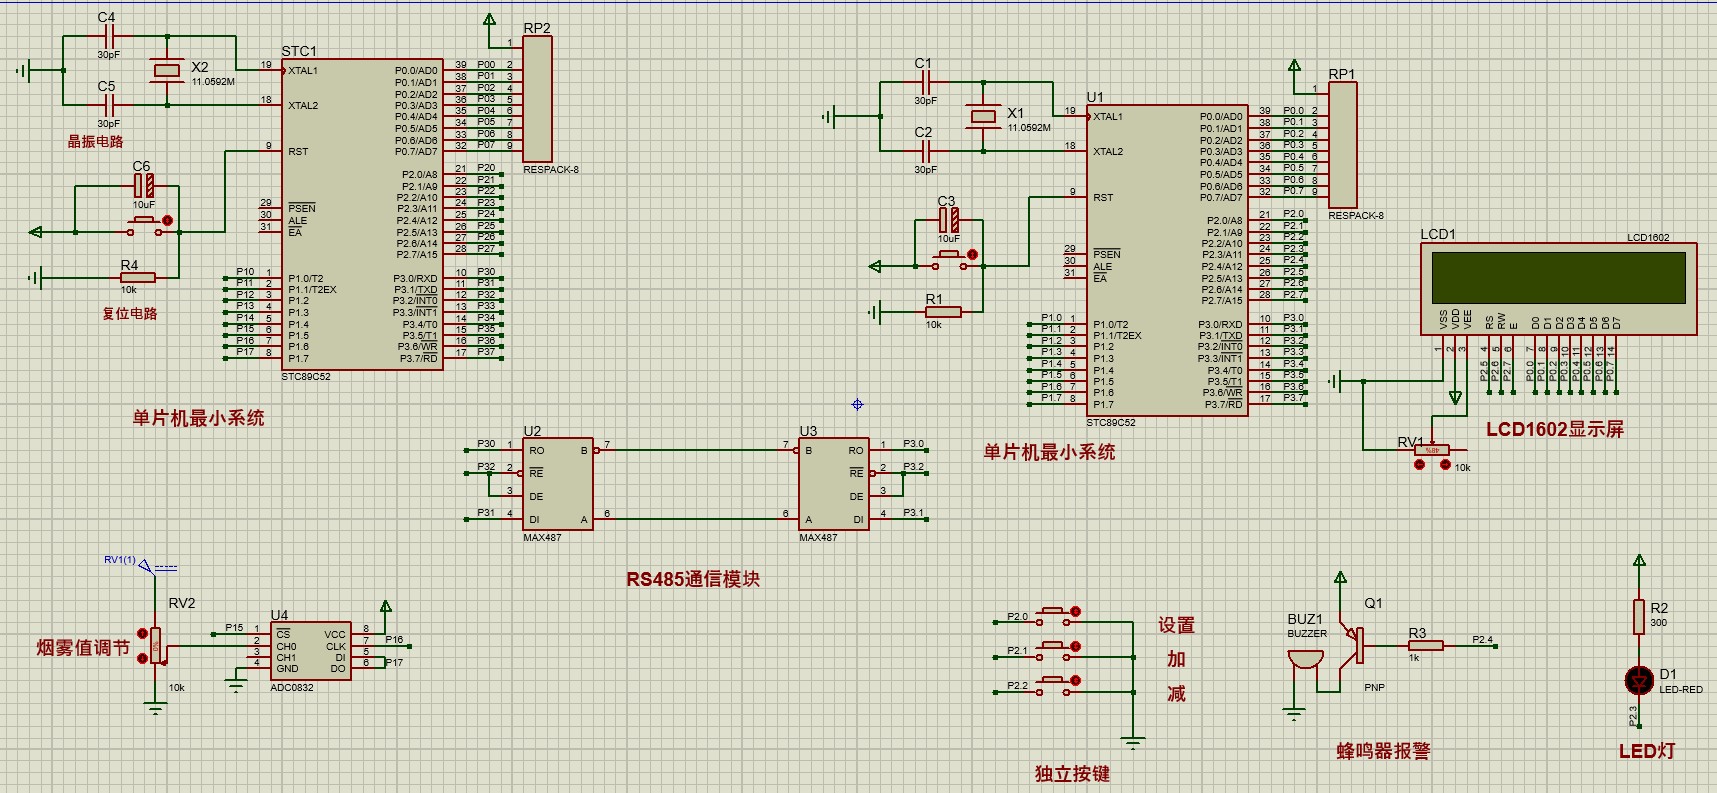The width and height of the screenshot is (1717, 793).
Task: Click the X1 crystal near U1
Action: 983,116
